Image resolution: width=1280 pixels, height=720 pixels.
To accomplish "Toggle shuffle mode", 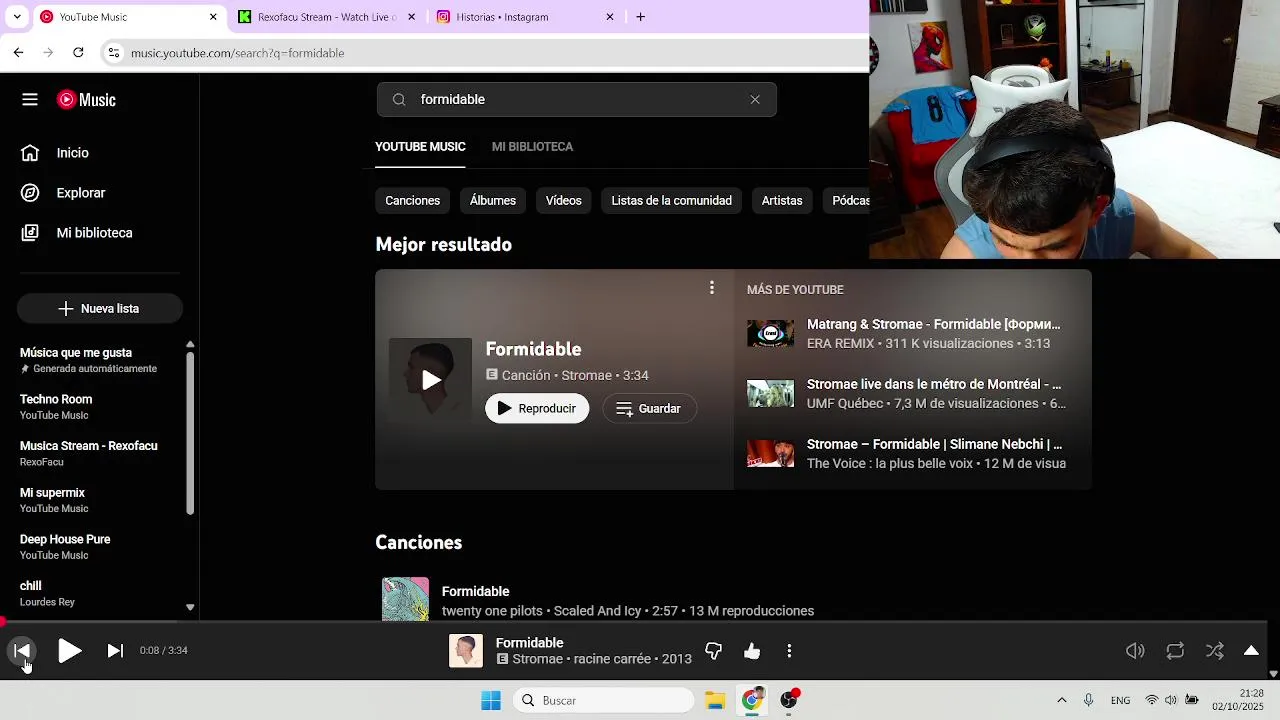I will 1215,651.
